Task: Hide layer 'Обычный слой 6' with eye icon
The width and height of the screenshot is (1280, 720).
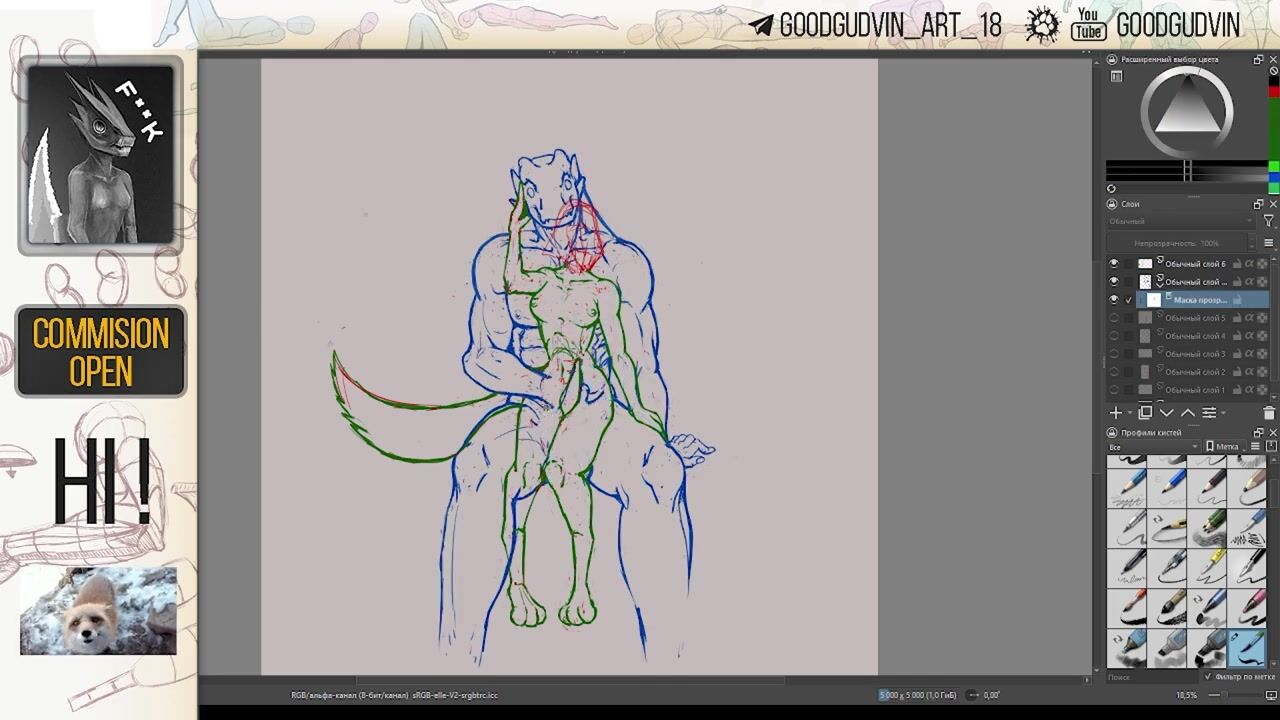Action: pos(1114,264)
